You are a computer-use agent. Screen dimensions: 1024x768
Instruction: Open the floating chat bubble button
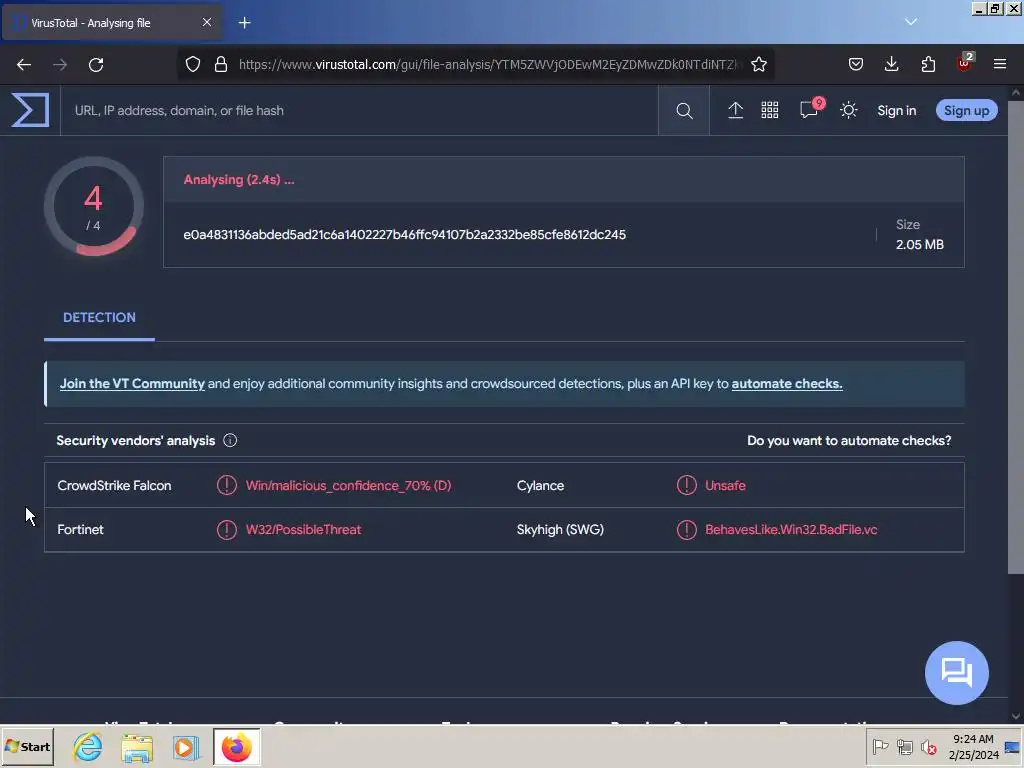point(957,673)
